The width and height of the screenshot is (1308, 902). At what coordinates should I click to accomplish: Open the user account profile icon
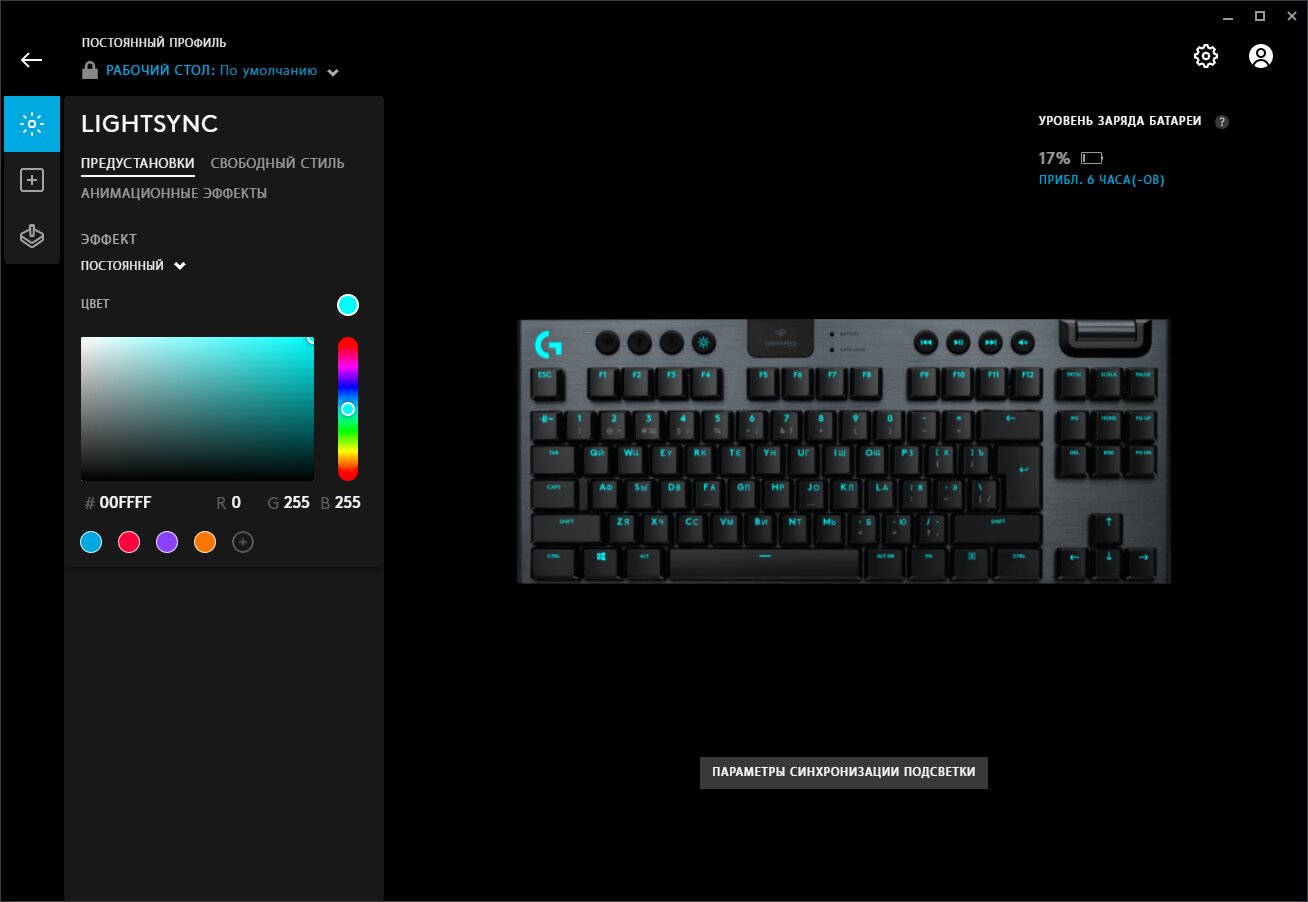(1261, 56)
